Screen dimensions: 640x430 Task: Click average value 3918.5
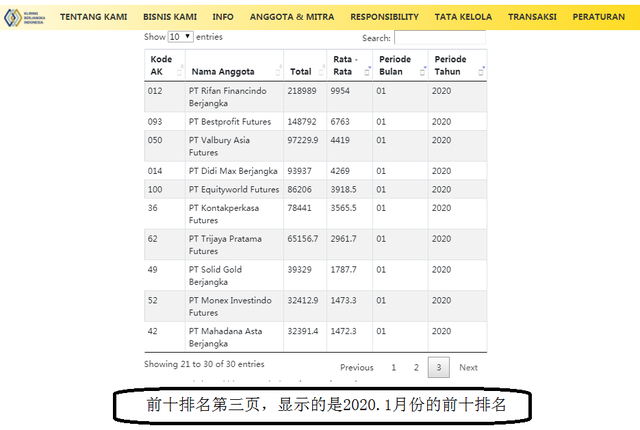343,189
